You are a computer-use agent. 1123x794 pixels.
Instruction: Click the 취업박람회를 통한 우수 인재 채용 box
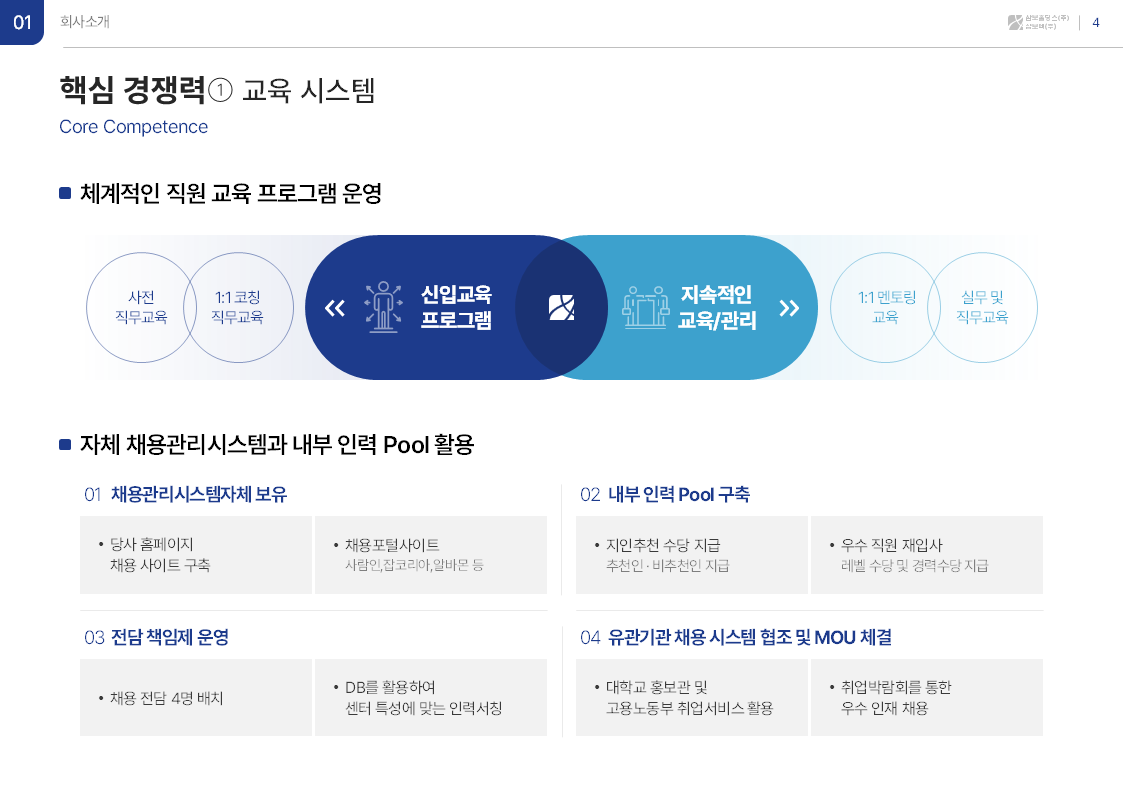(926, 698)
